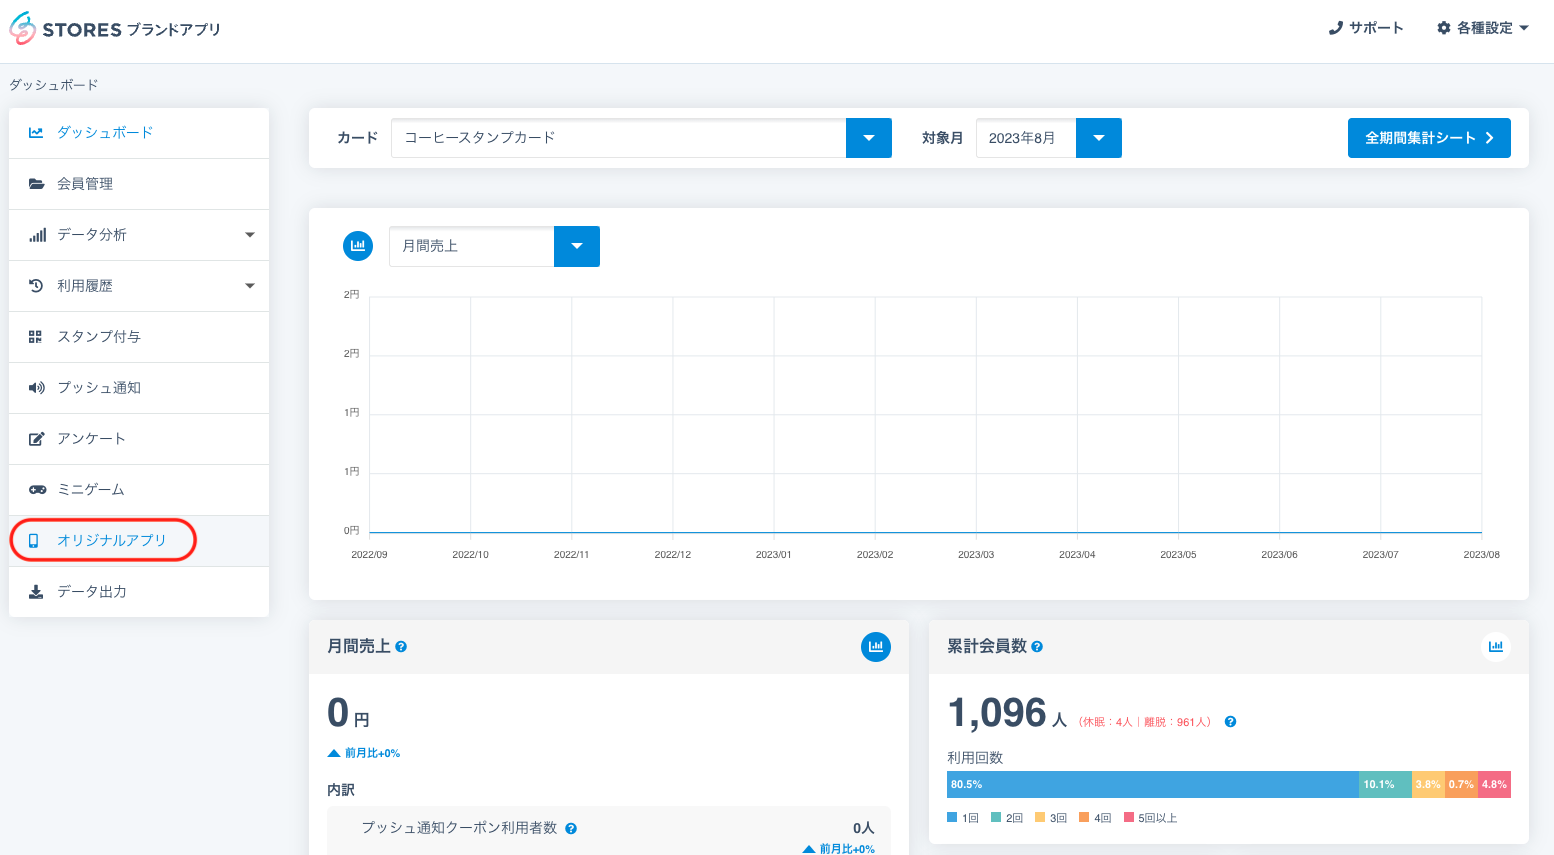Click the 5回以上 legend entry
Screen dimensions: 1554x855
coord(1150,818)
